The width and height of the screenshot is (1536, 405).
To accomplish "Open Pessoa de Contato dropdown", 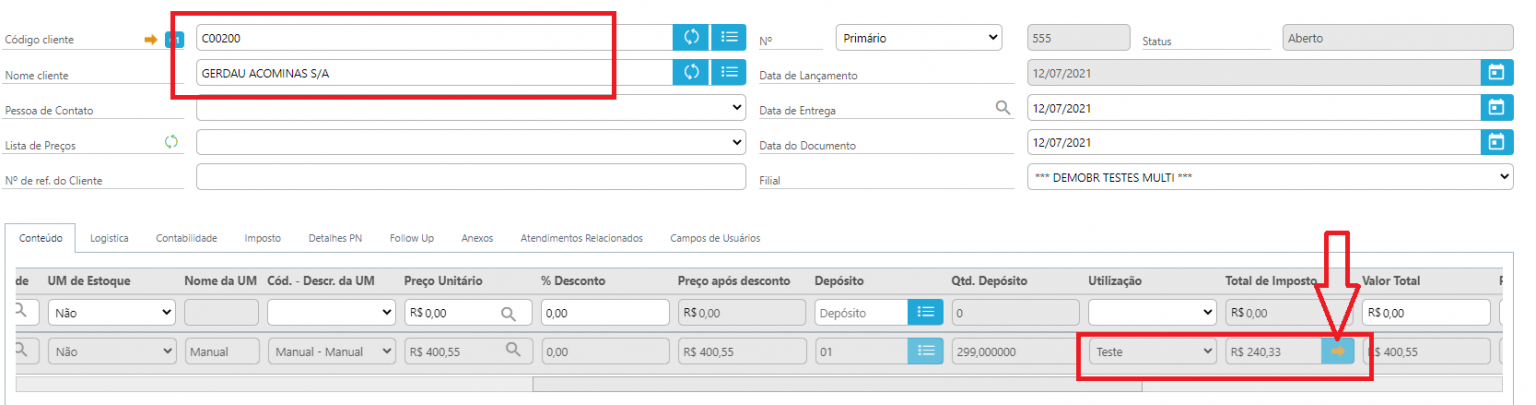I will [x=471, y=107].
